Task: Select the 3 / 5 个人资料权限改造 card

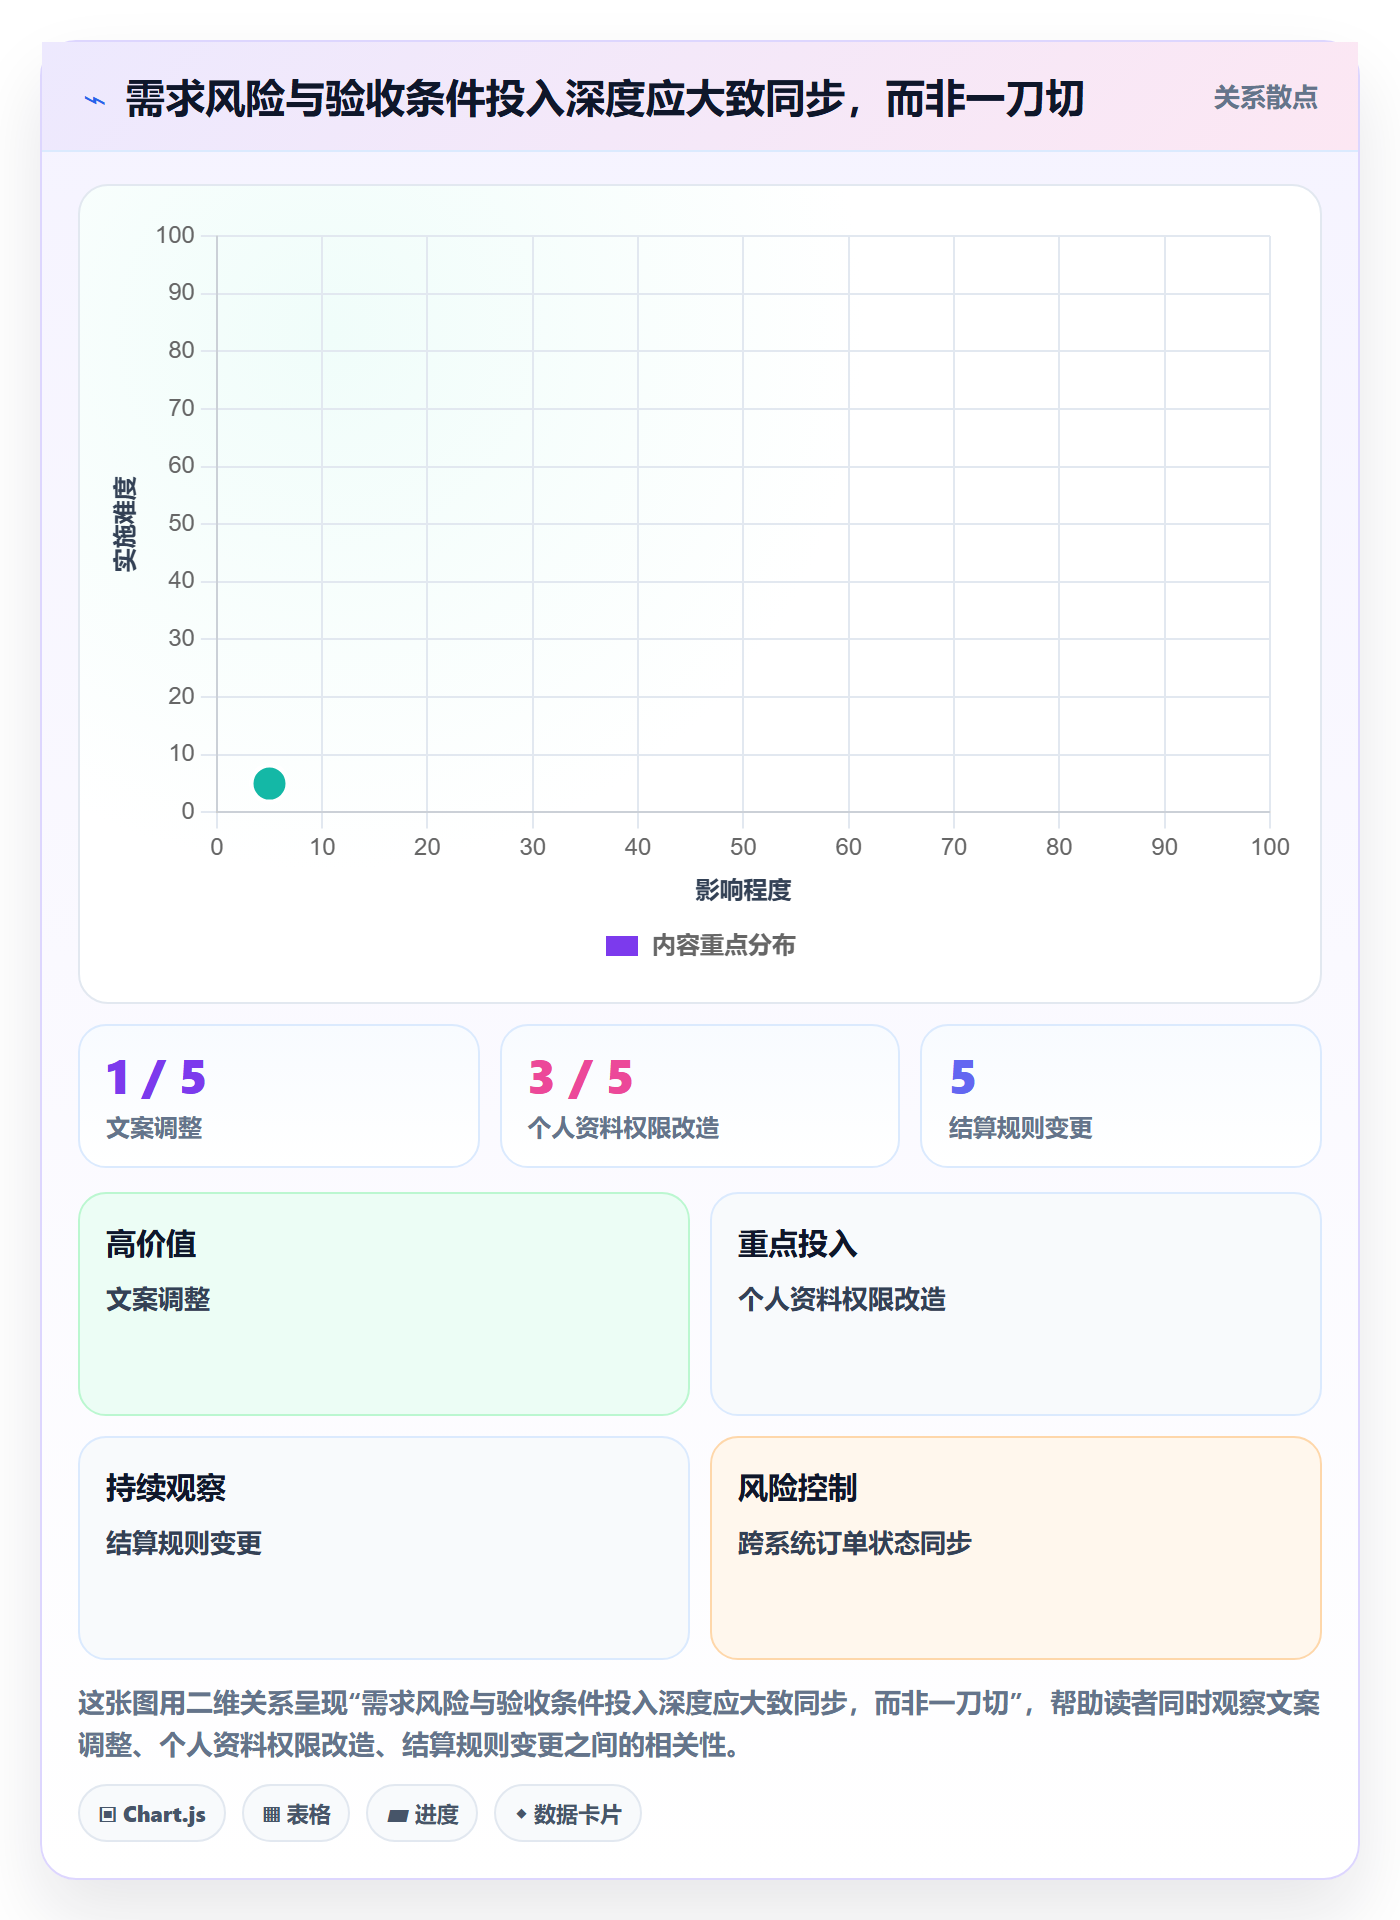Action: 700,1096
